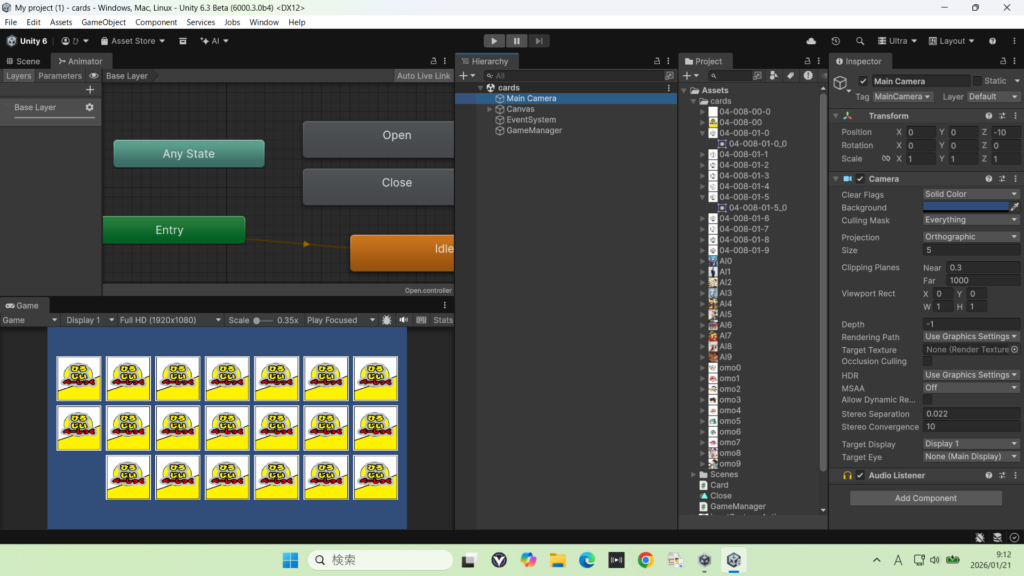Disable the Audio Listener component checkbox

[860, 476]
